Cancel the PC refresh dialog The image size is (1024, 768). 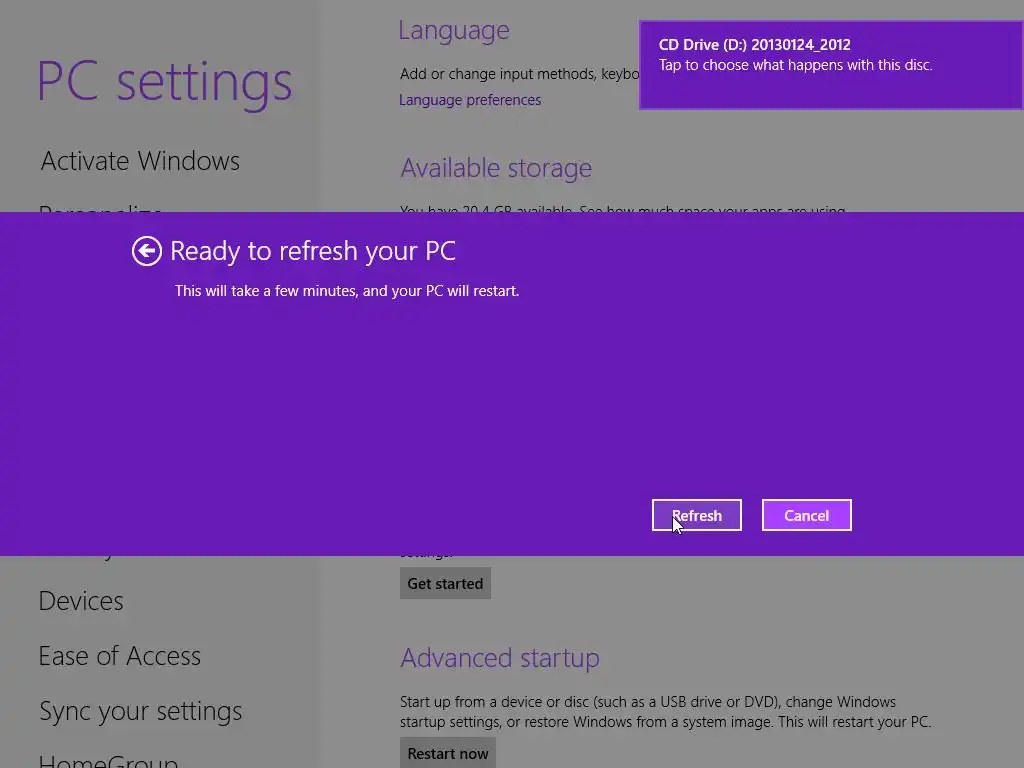[807, 515]
